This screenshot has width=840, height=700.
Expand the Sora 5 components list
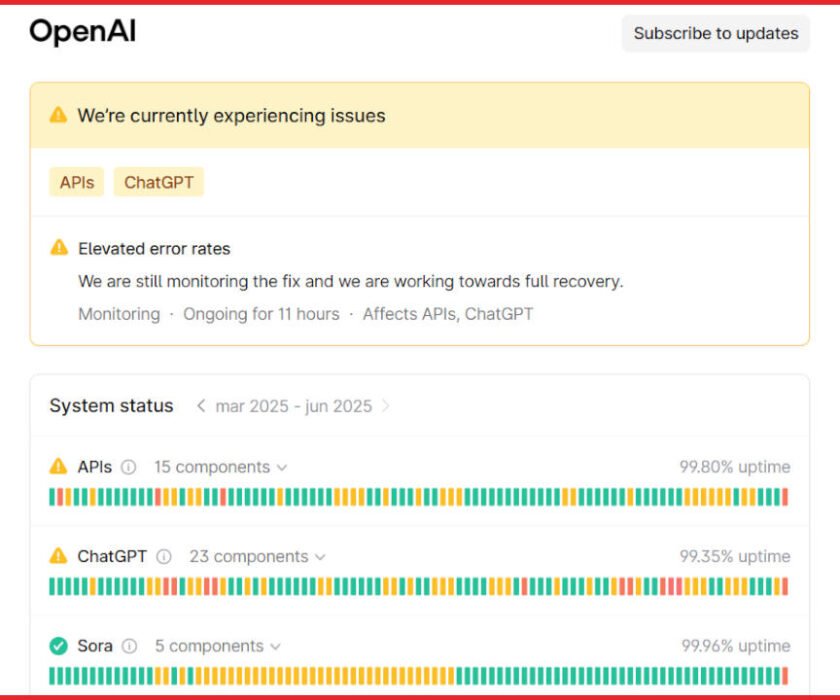click(x=218, y=646)
